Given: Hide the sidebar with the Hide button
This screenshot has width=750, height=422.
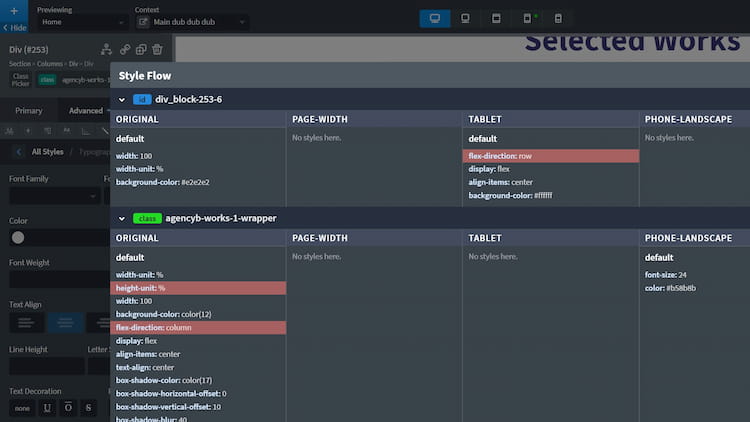Looking at the screenshot, I should (15, 28).
